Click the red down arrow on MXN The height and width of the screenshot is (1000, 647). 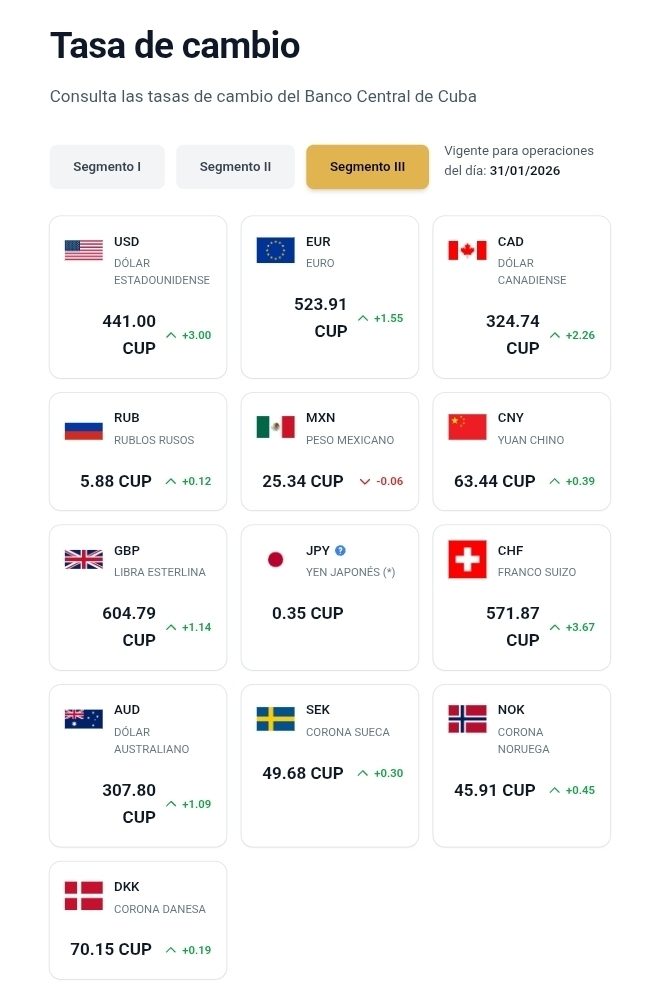click(x=365, y=482)
